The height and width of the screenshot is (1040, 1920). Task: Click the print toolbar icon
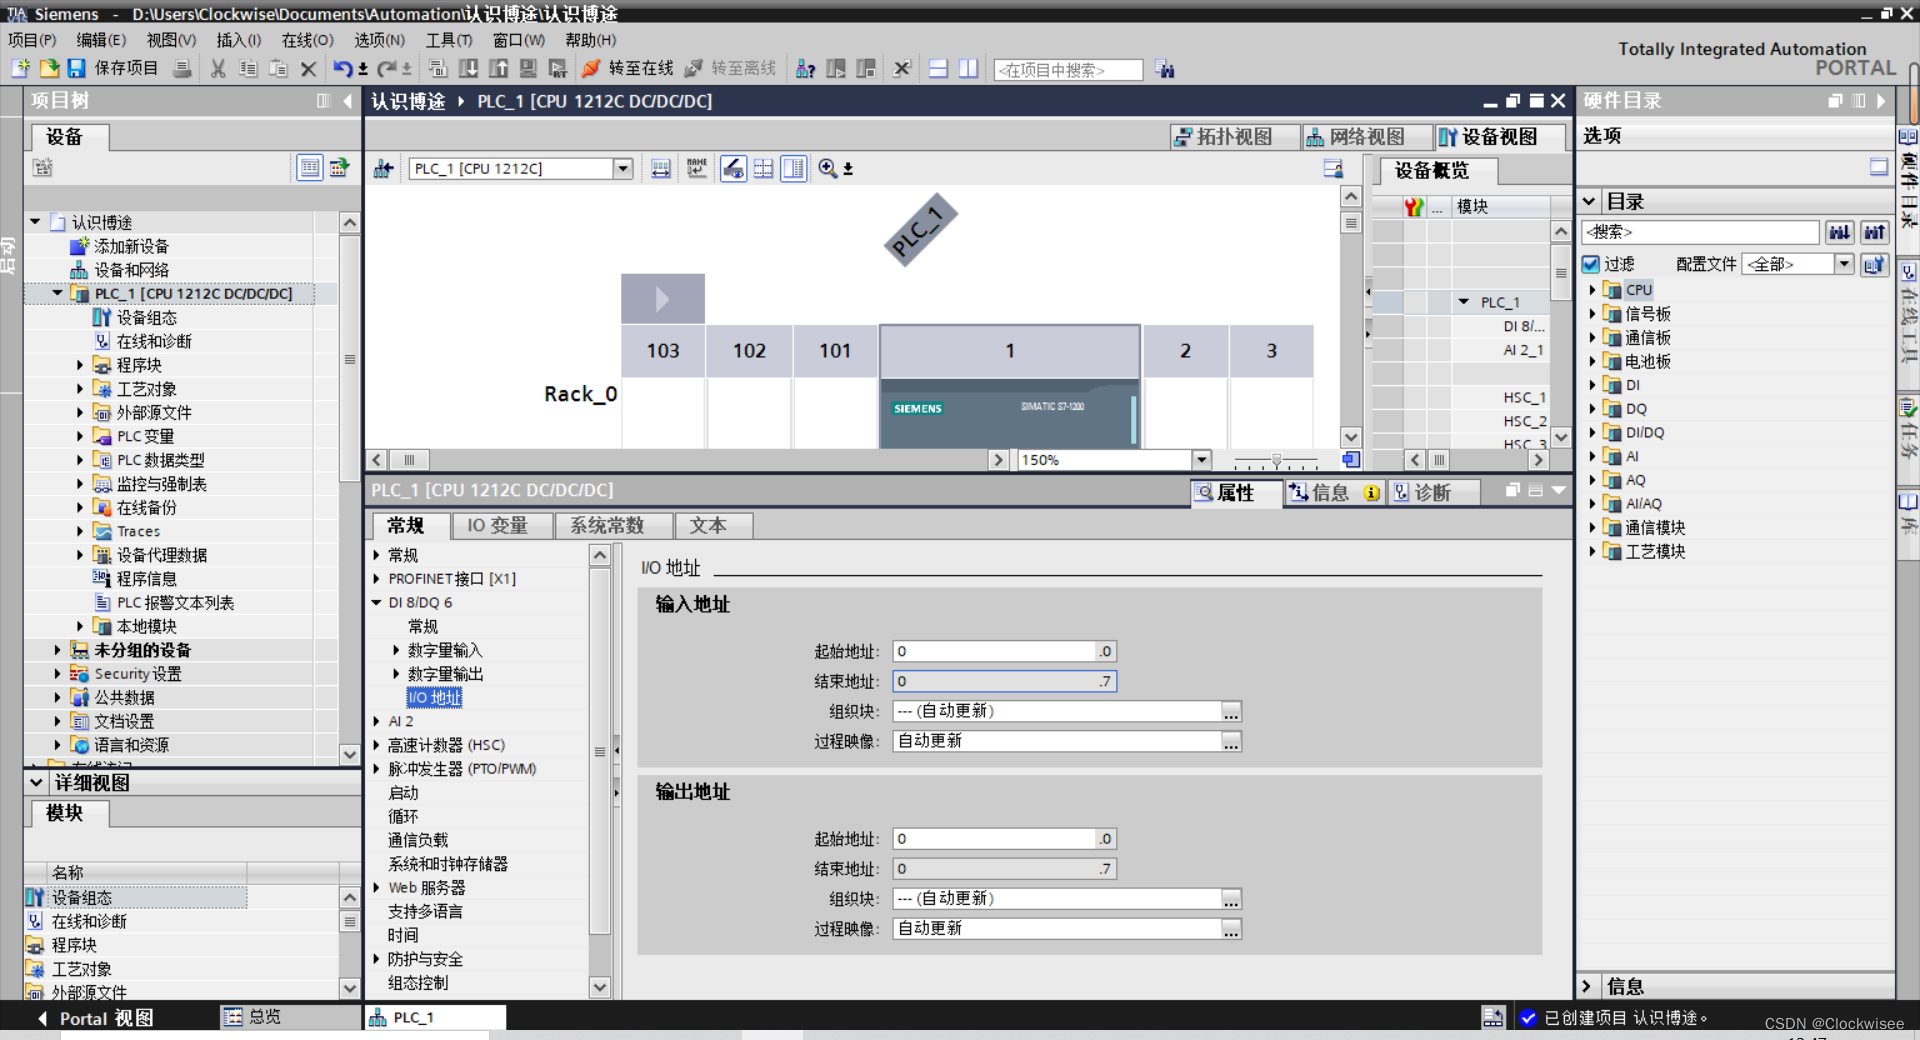pos(182,68)
